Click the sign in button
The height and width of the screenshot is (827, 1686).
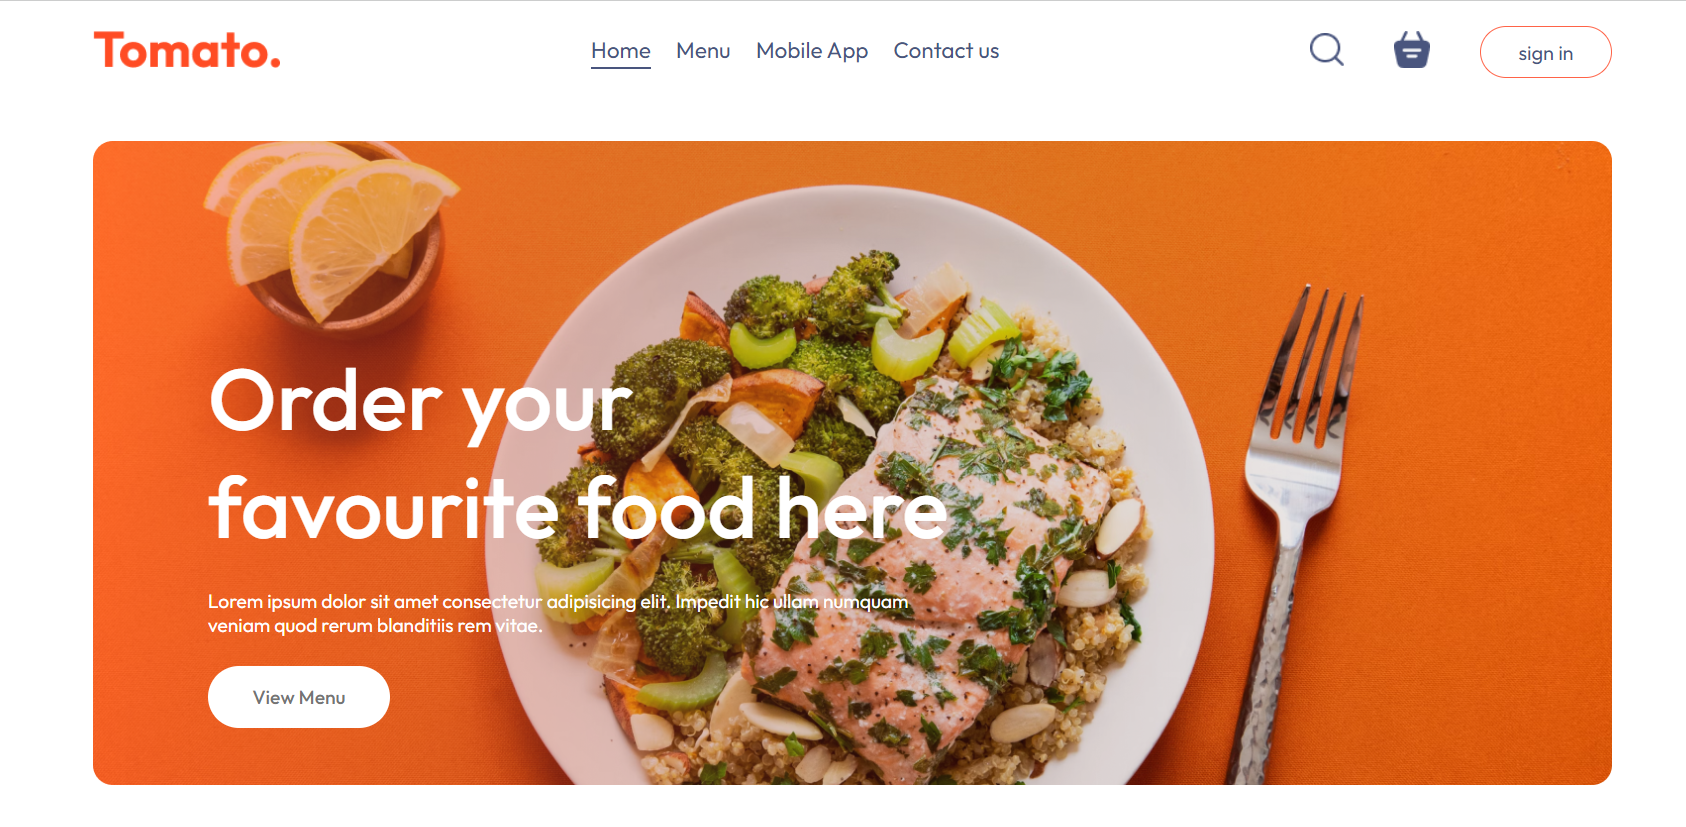click(x=1545, y=52)
